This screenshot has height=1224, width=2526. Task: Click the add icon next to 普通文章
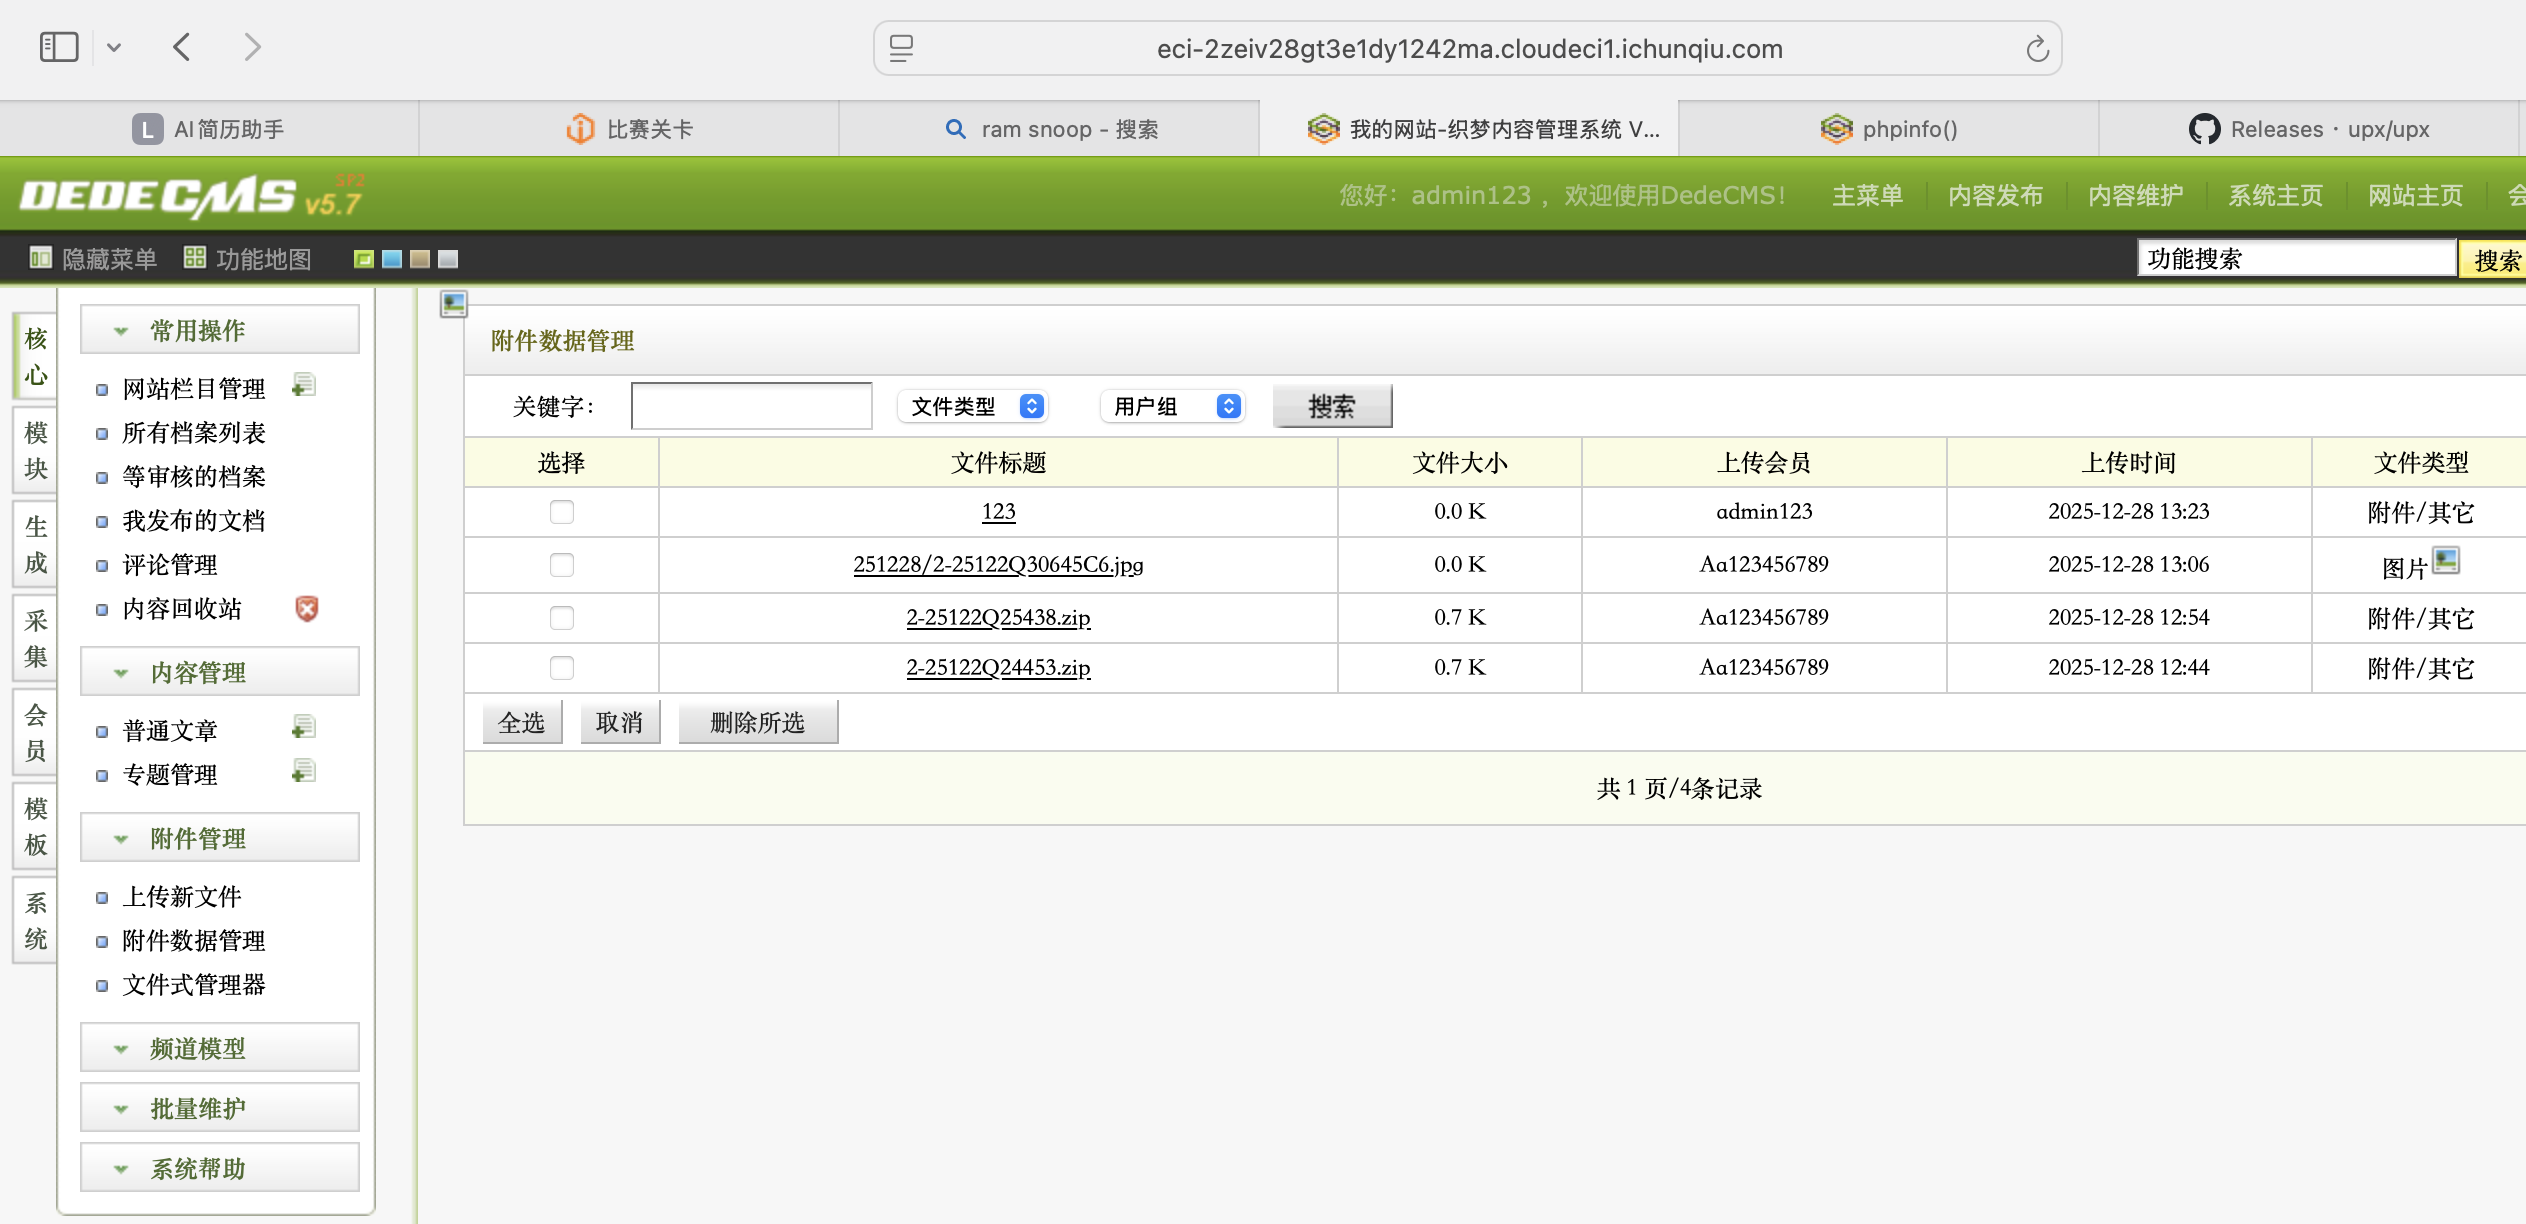point(303,728)
